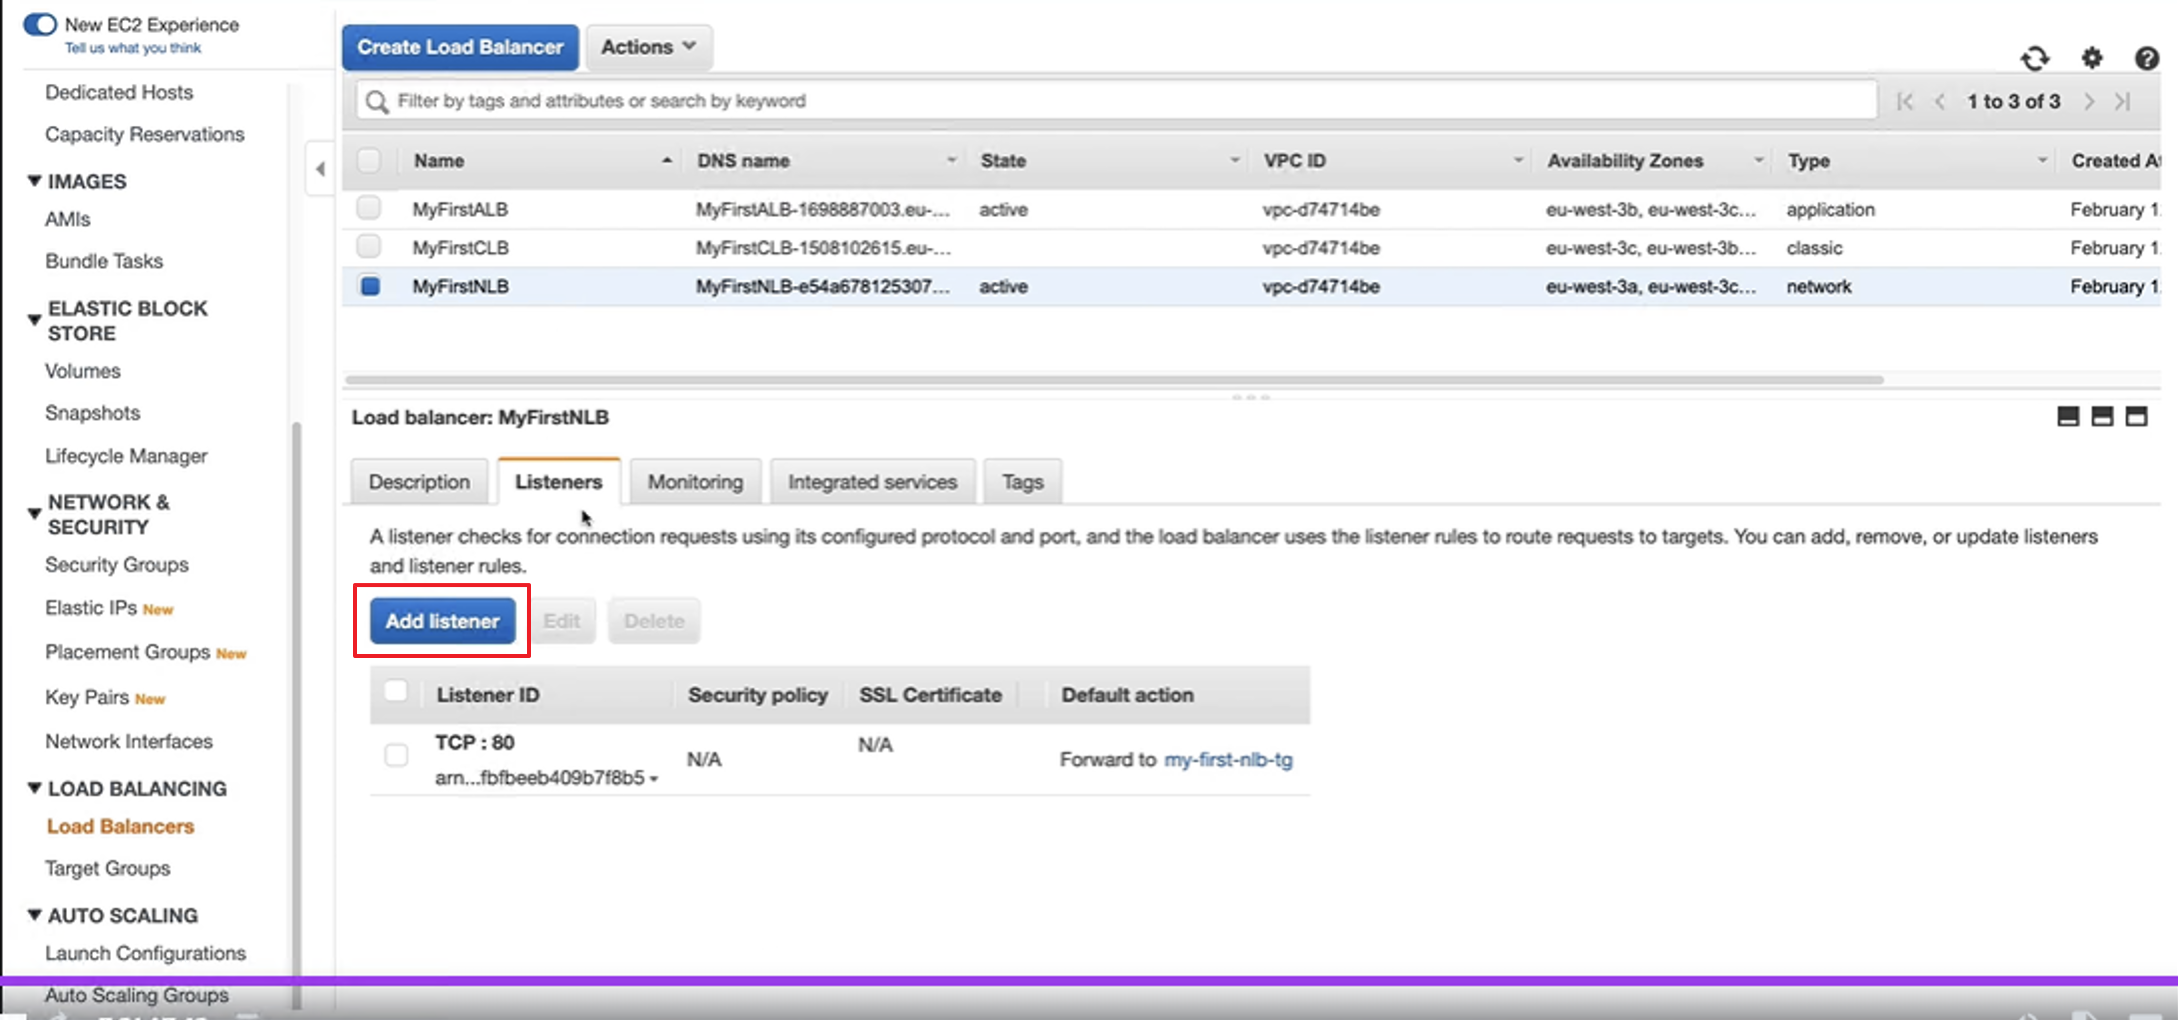2178x1020 pixels.
Task: Switch to the Description tab
Action: [419, 482]
